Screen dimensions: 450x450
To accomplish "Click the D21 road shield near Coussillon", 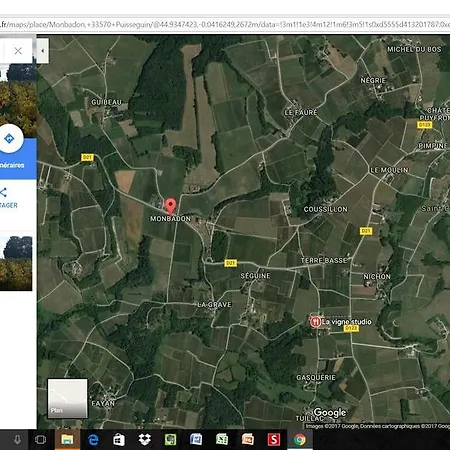I will (366, 231).
